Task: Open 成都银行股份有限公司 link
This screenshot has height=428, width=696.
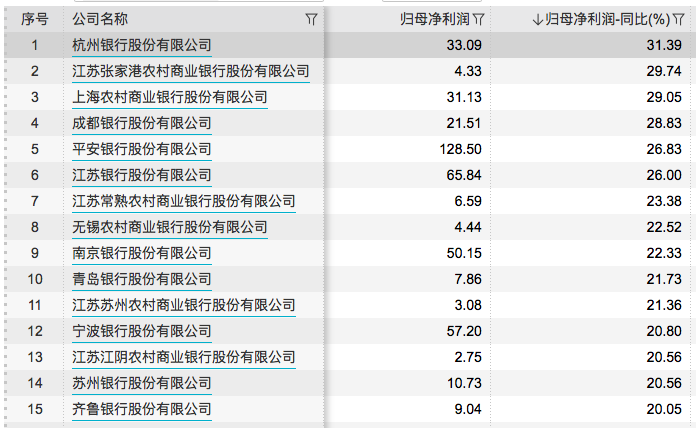Action: click(x=142, y=123)
